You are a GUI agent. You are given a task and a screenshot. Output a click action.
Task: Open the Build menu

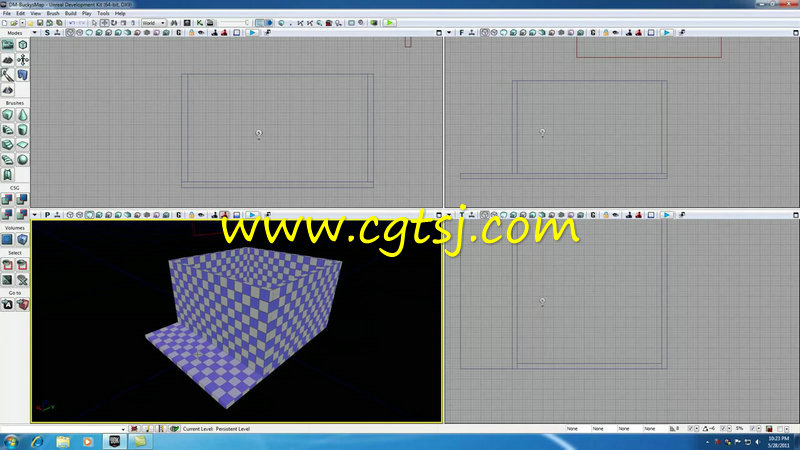71,13
